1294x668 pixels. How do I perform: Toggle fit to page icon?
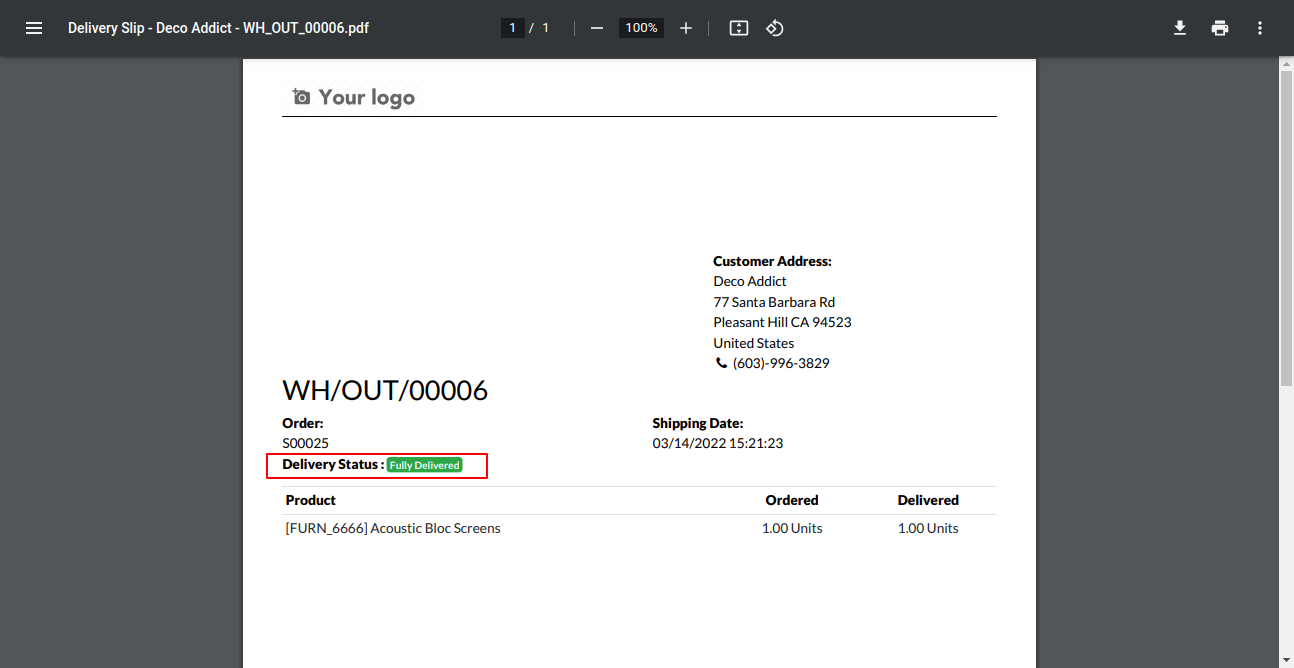pyautogui.click(x=739, y=28)
